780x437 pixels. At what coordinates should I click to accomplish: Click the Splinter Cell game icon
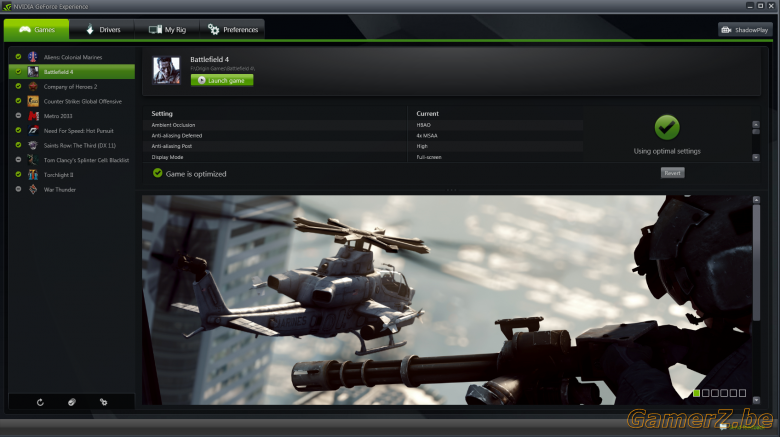click(33, 160)
